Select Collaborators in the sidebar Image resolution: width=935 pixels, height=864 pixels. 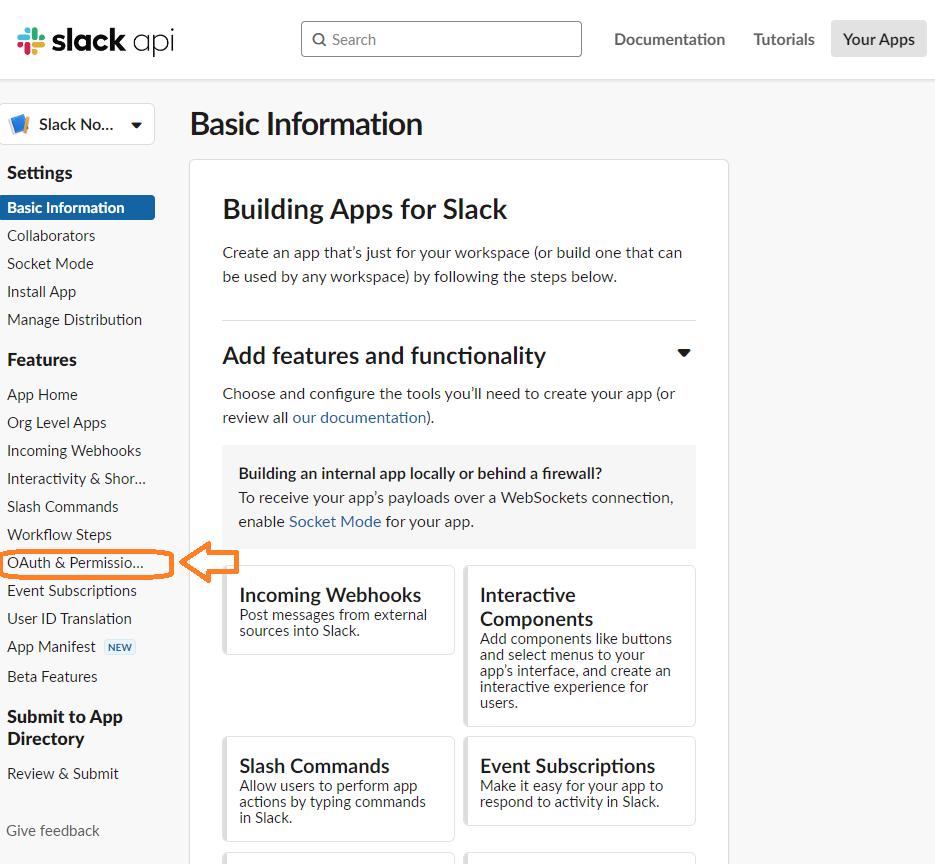click(51, 236)
